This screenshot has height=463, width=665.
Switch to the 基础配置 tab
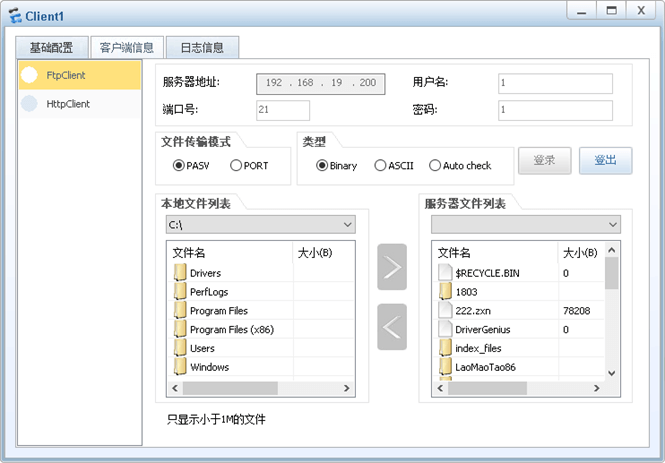tap(52, 47)
